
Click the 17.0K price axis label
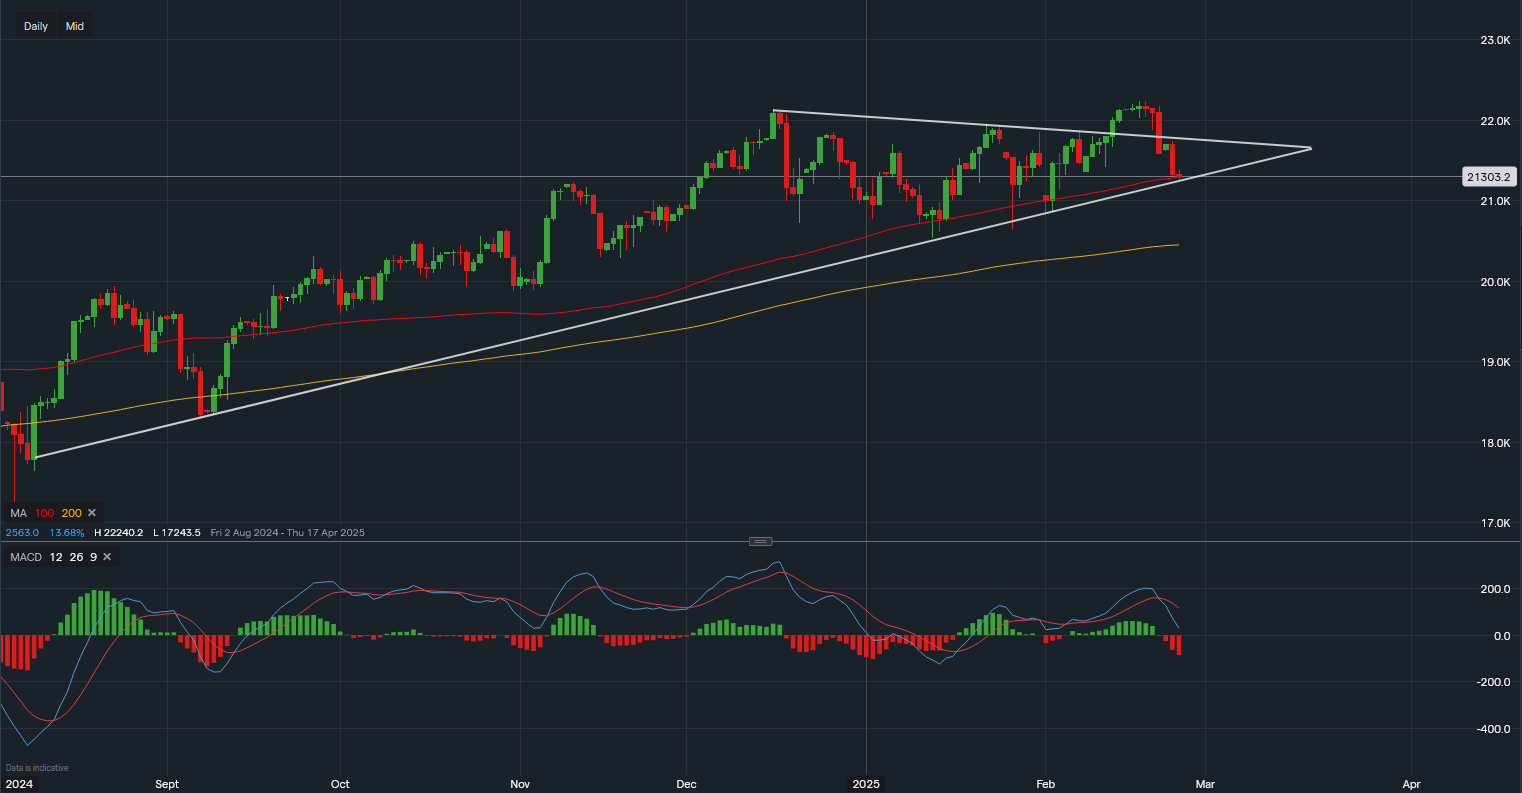pyautogui.click(x=1496, y=523)
